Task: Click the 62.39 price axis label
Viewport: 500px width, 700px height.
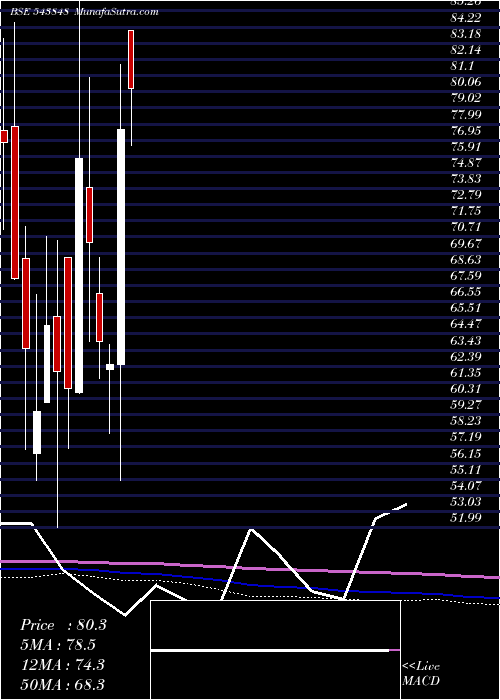Action: click(467, 356)
